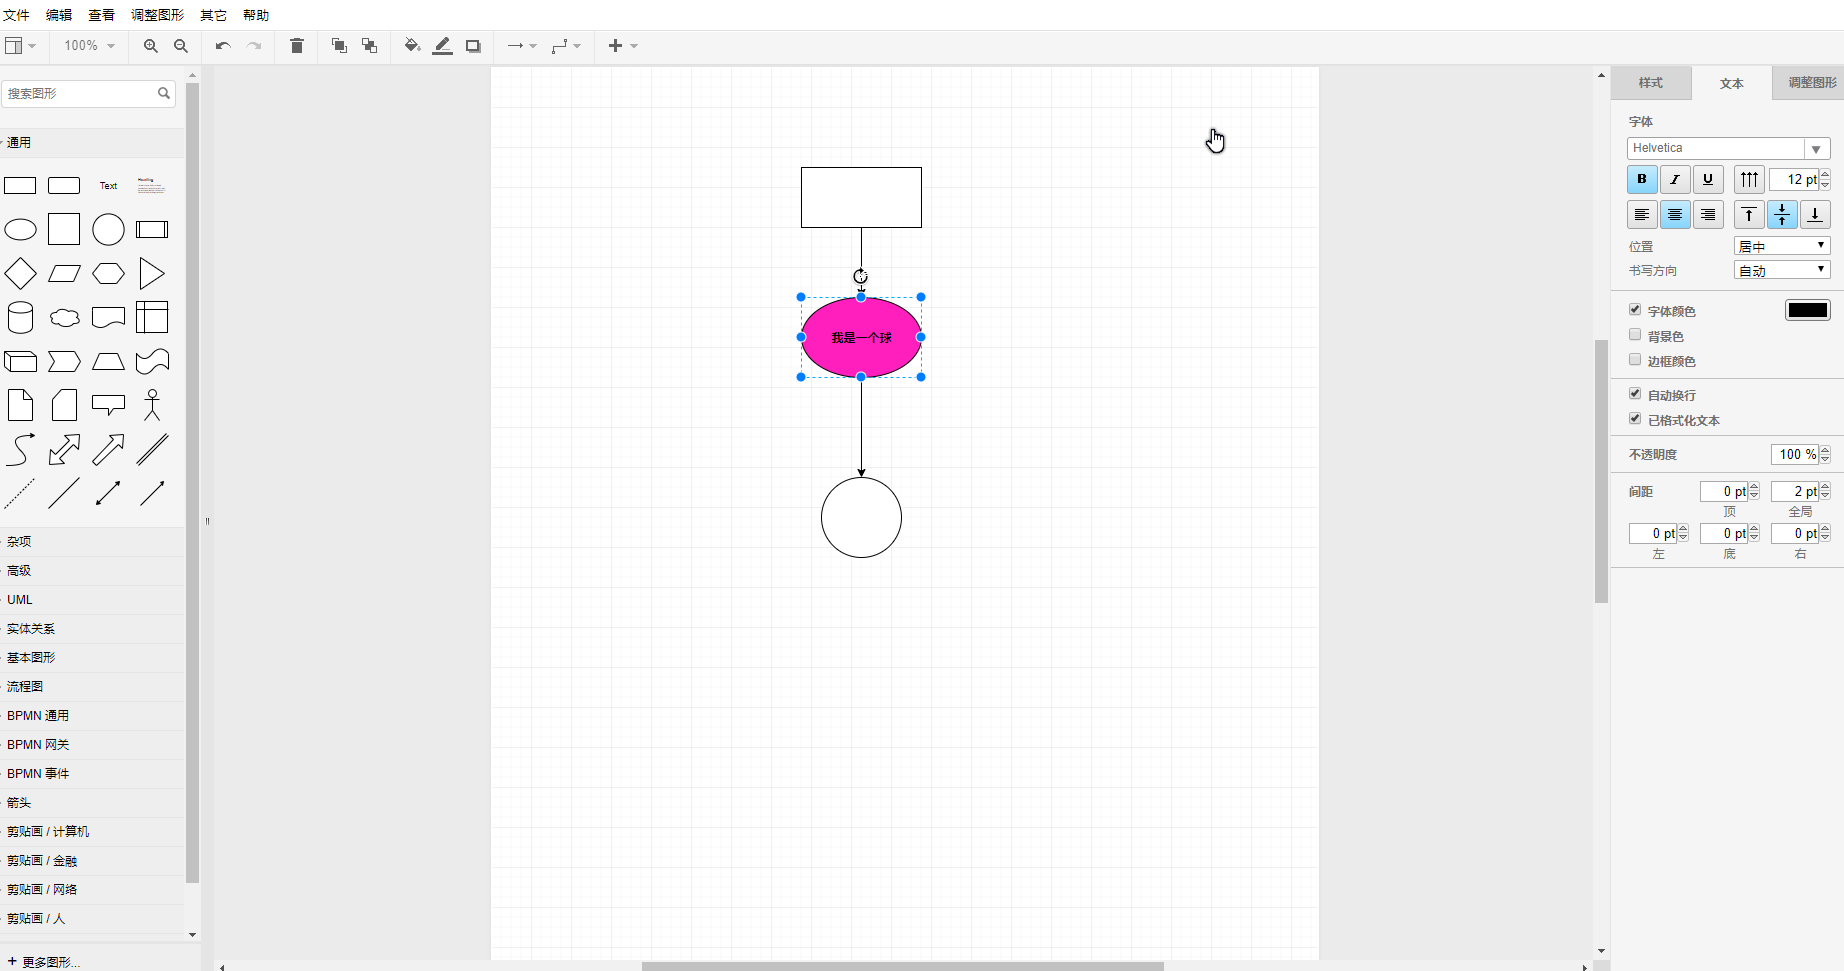This screenshot has width=1844, height=971.
Task: Open the insert plus dropdown
Action: (x=623, y=46)
